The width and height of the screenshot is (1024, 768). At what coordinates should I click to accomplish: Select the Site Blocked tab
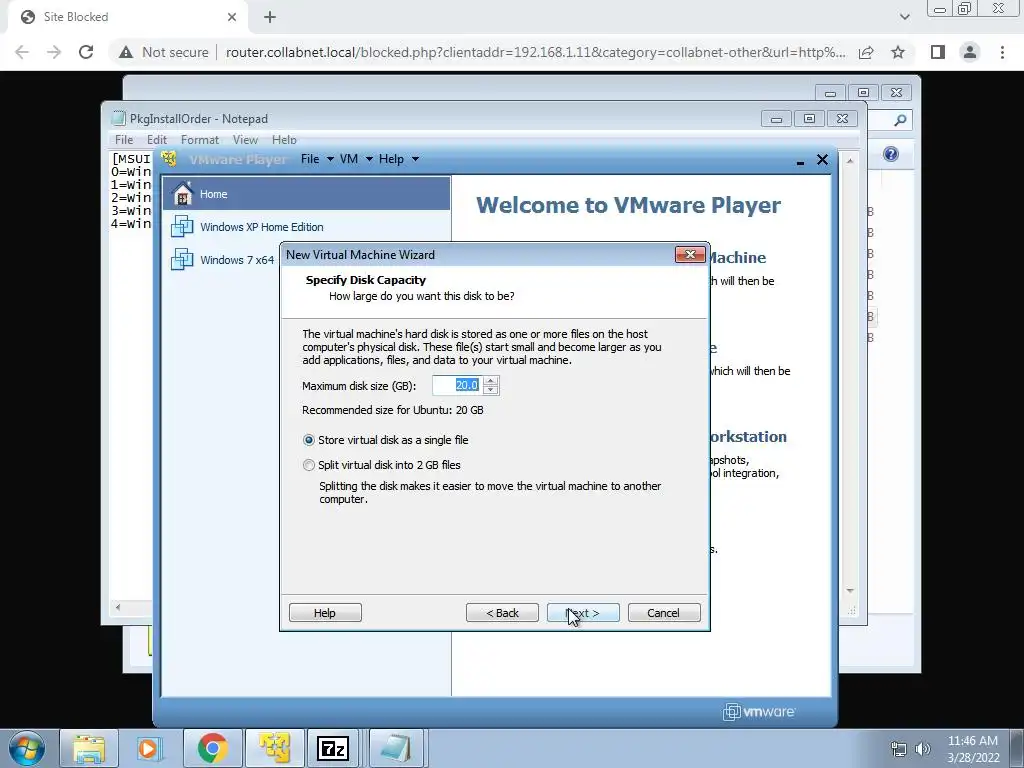[x=127, y=17]
